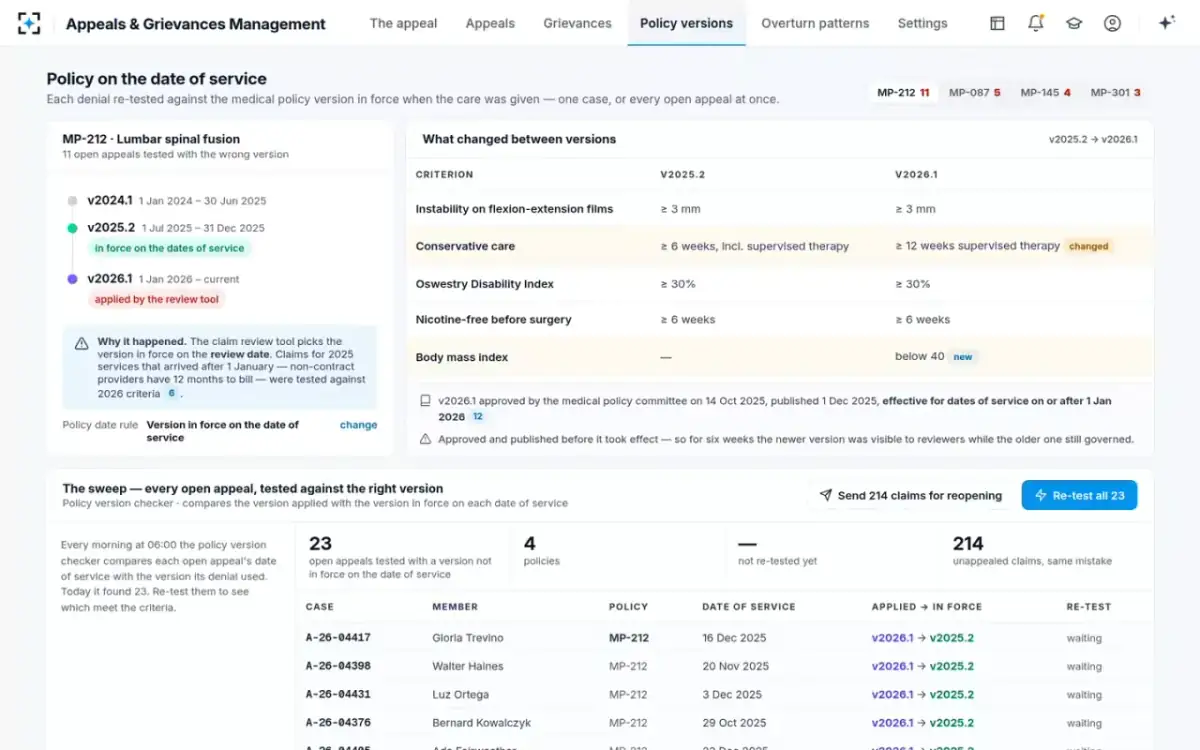Select the MP-212 policy chip
This screenshot has width=1200, height=750.
[x=903, y=93]
